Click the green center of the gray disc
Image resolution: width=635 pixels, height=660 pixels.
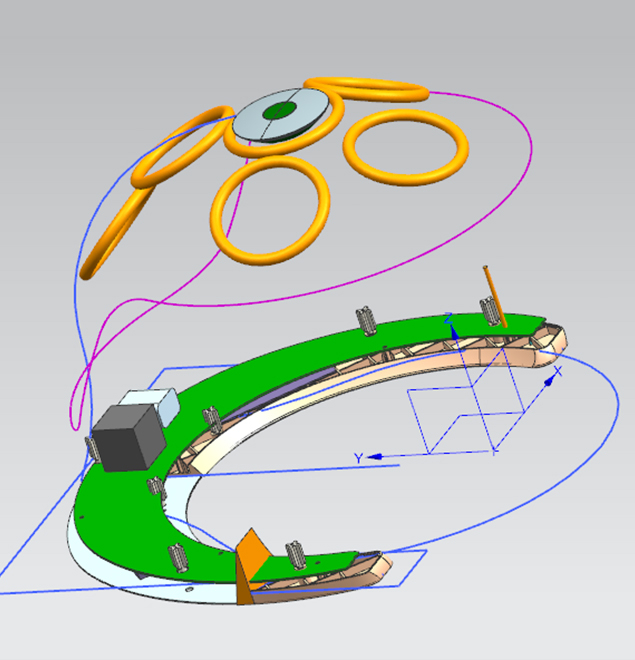coord(280,112)
